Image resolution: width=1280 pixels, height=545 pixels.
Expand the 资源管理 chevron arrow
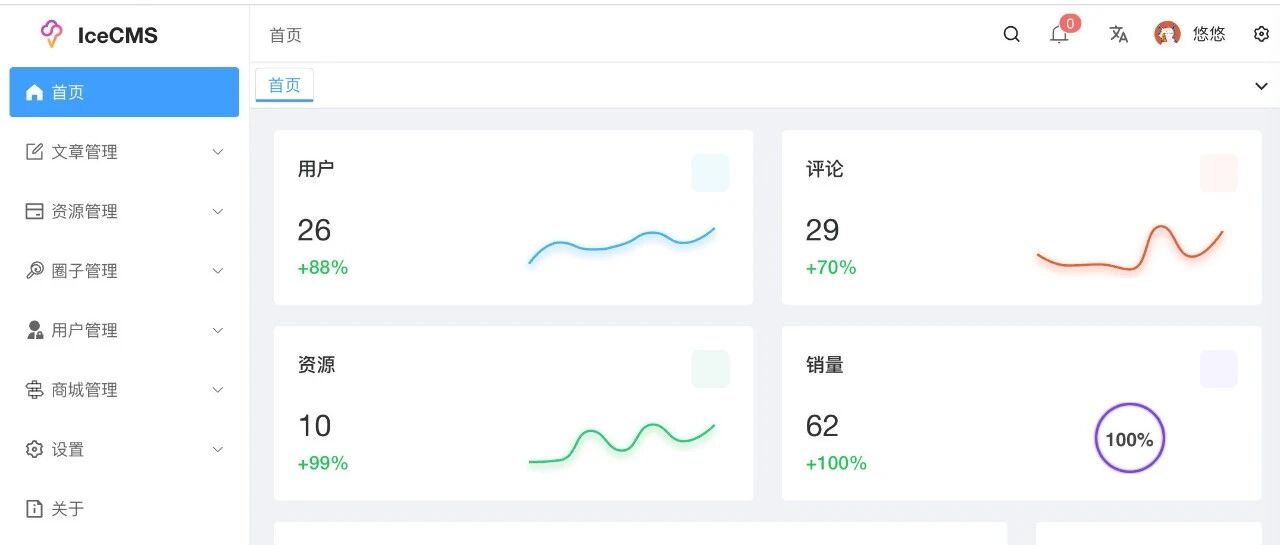[218, 212]
